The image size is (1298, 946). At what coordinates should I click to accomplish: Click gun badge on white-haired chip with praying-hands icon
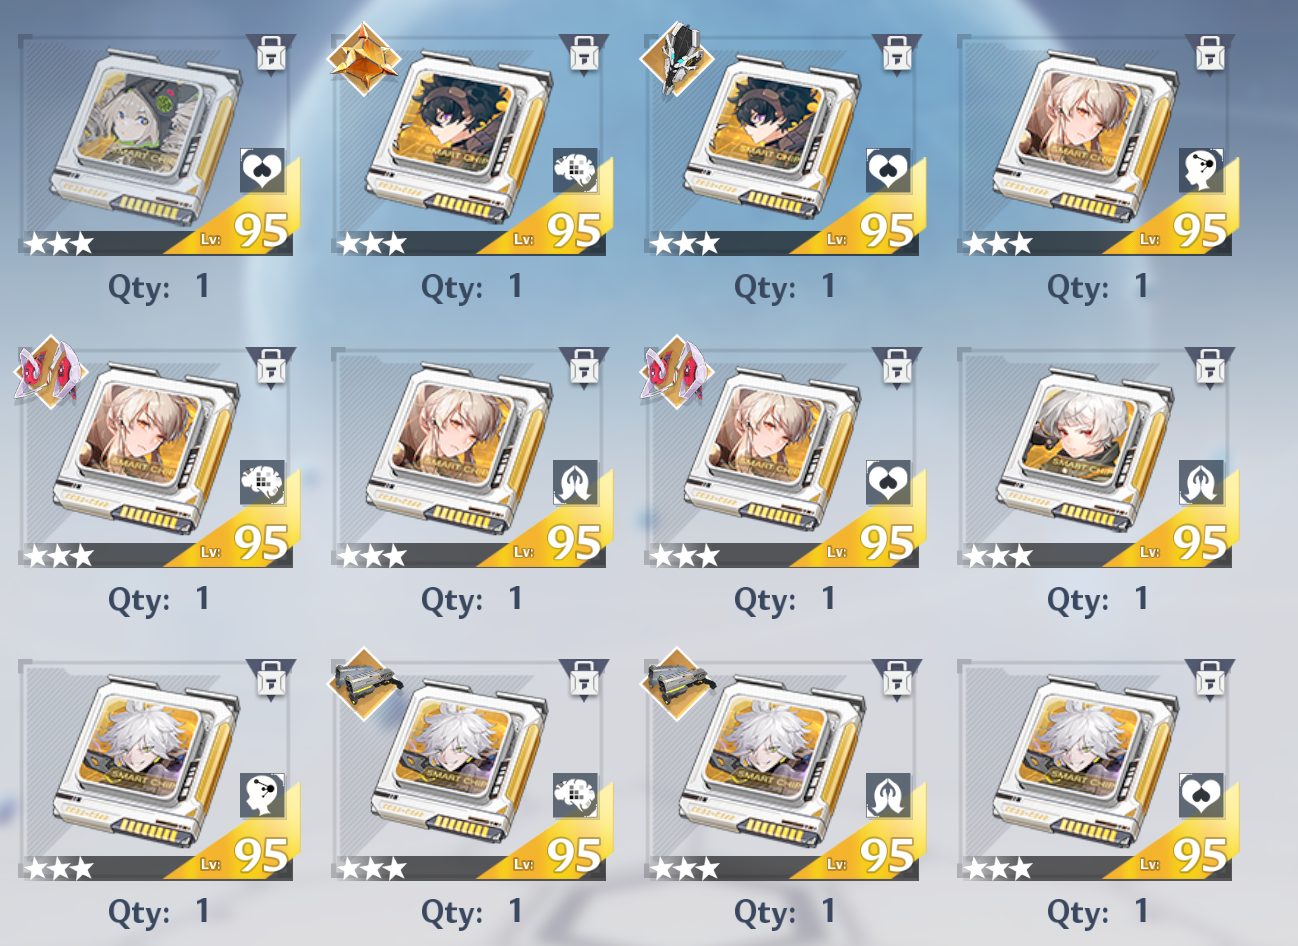tap(677, 683)
